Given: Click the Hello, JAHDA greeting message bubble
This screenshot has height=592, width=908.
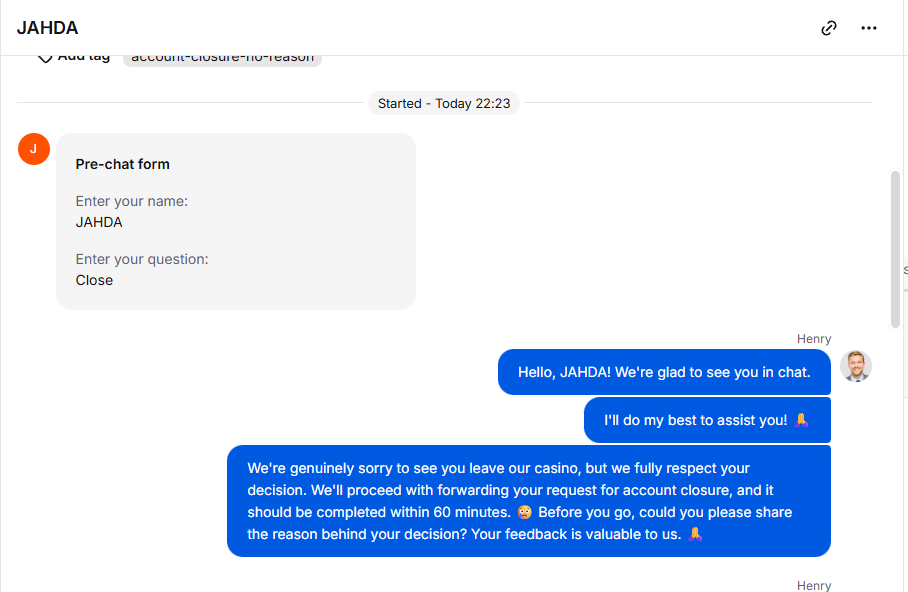Looking at the screenshot, I should [x=664, y=372].
